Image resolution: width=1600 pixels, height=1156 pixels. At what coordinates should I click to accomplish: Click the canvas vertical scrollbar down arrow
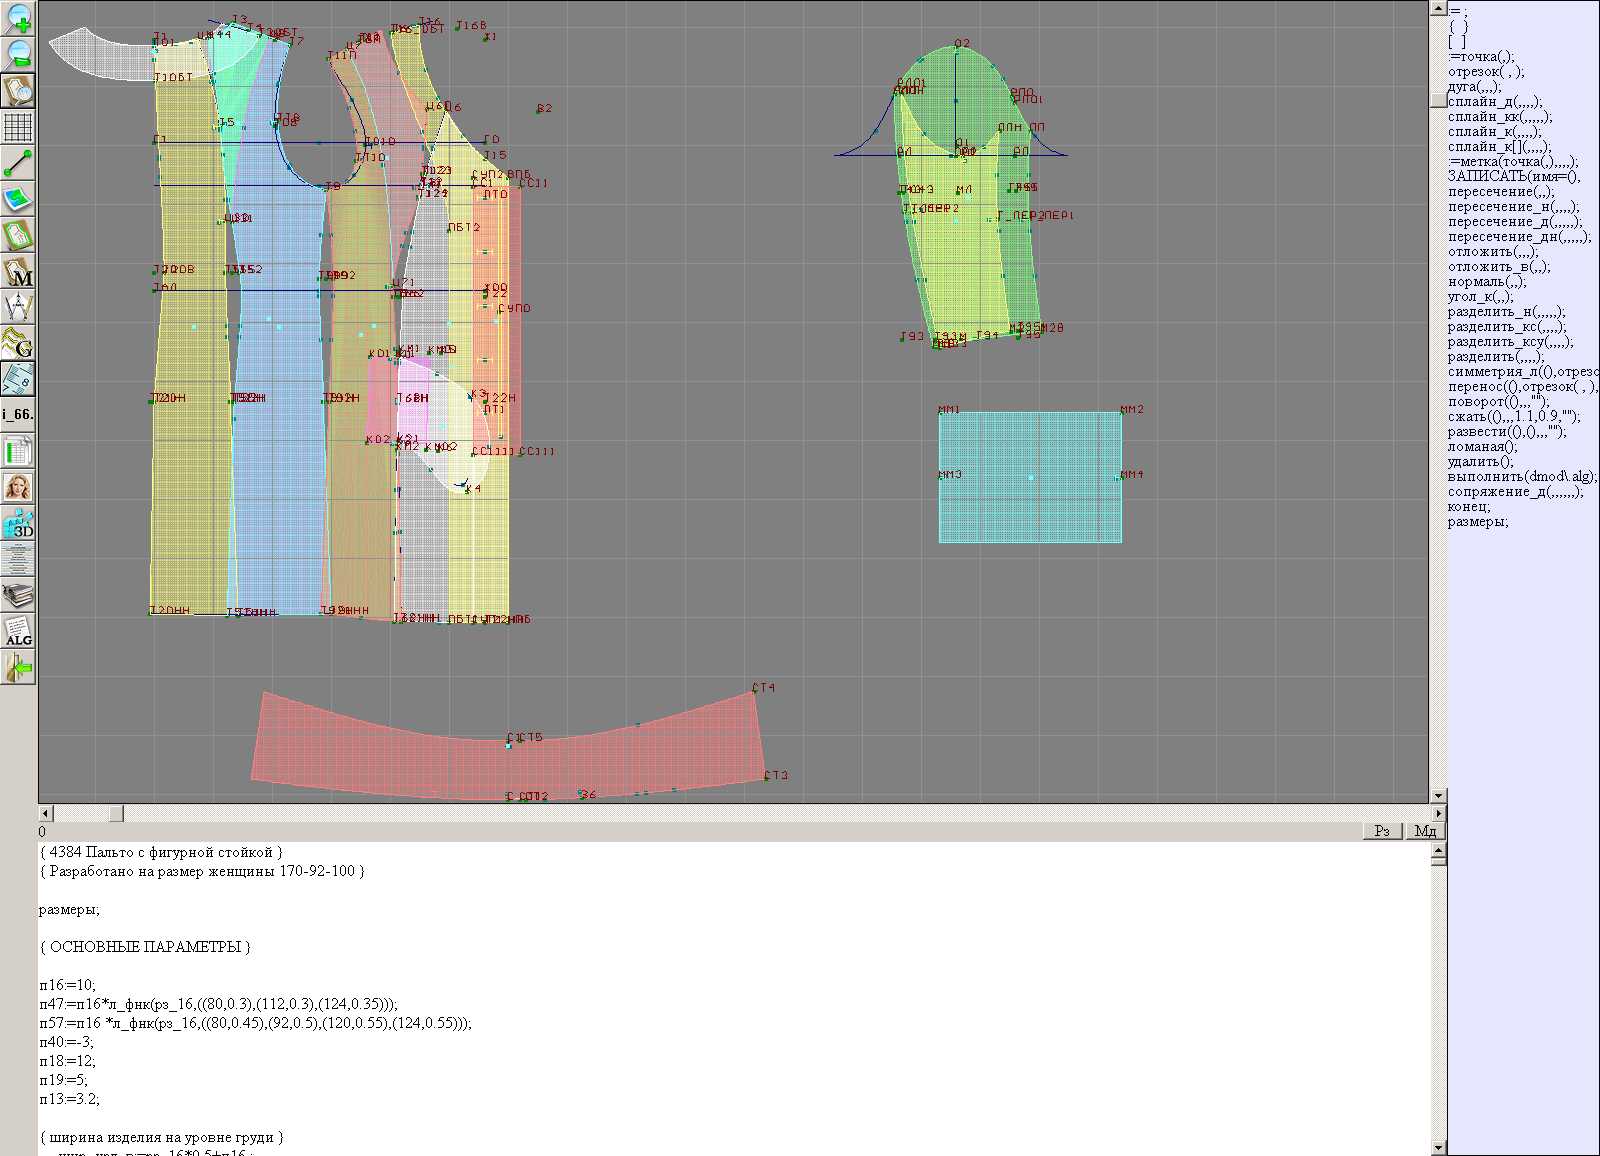coord(1438,796)
